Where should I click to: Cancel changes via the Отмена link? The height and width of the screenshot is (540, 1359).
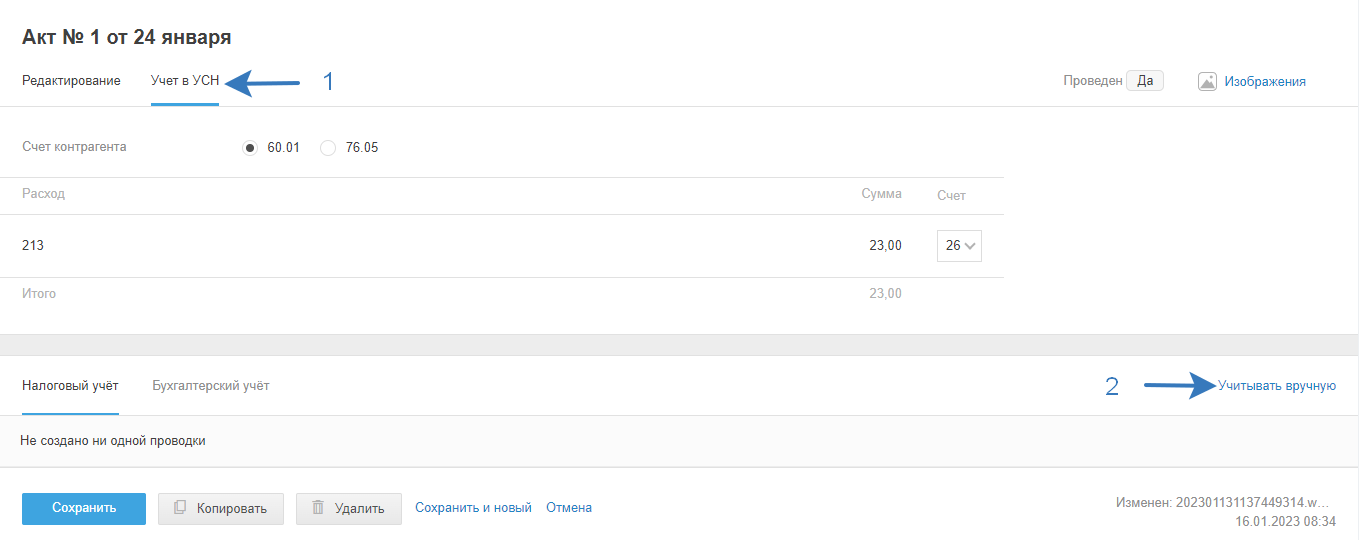(569, 508)
